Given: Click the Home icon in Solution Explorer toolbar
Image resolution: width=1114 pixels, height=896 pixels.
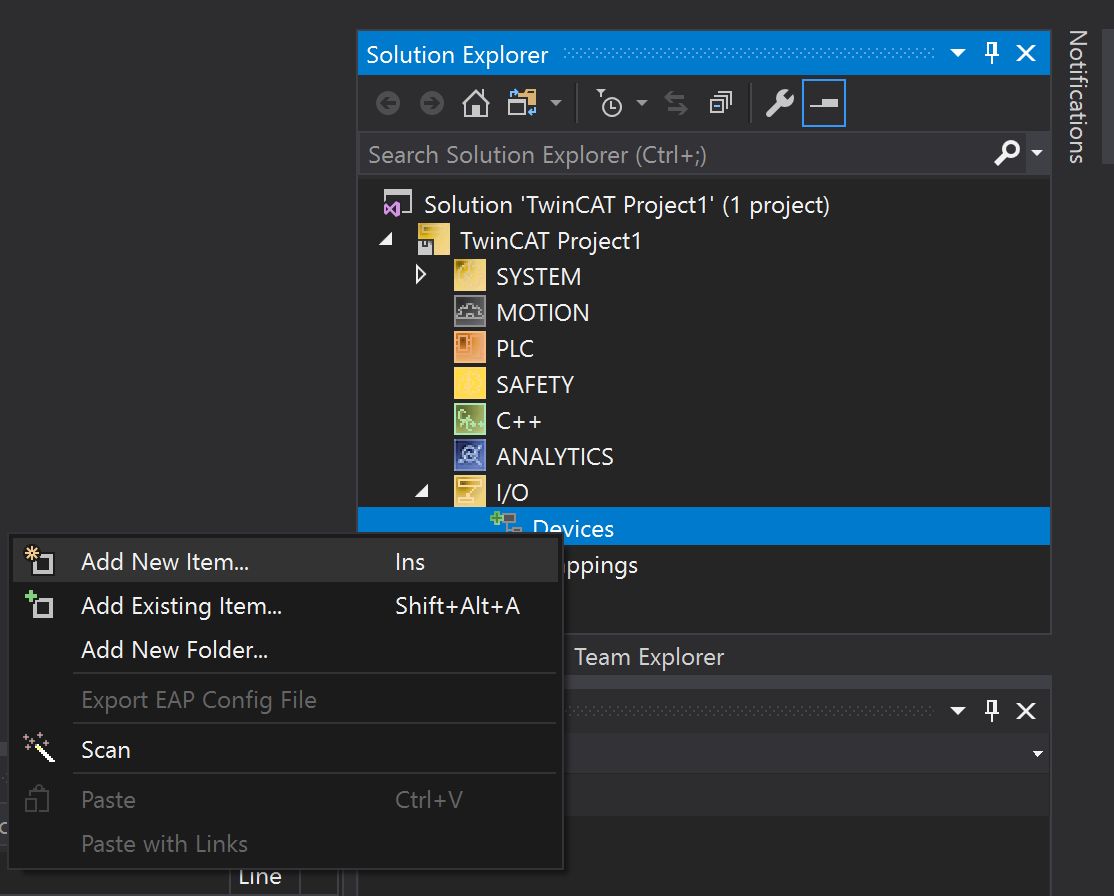Looking at the screenshot, I should point(475,103).
